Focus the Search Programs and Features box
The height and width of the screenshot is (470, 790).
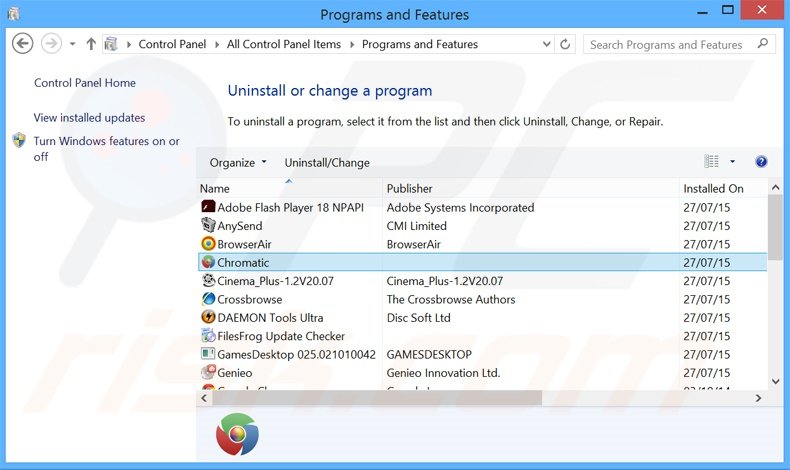679,44
